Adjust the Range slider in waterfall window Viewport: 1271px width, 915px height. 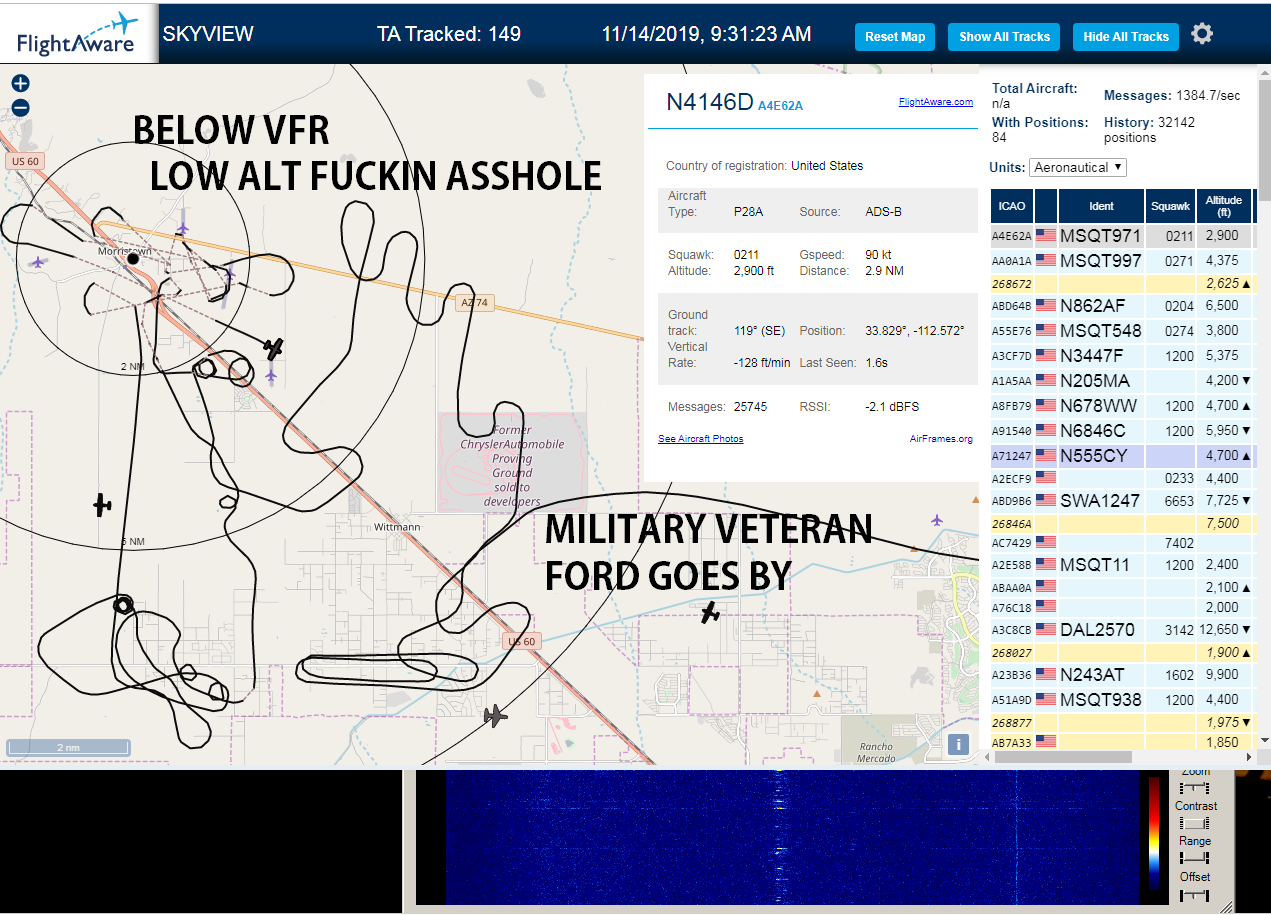click(x=1196, y=858)
